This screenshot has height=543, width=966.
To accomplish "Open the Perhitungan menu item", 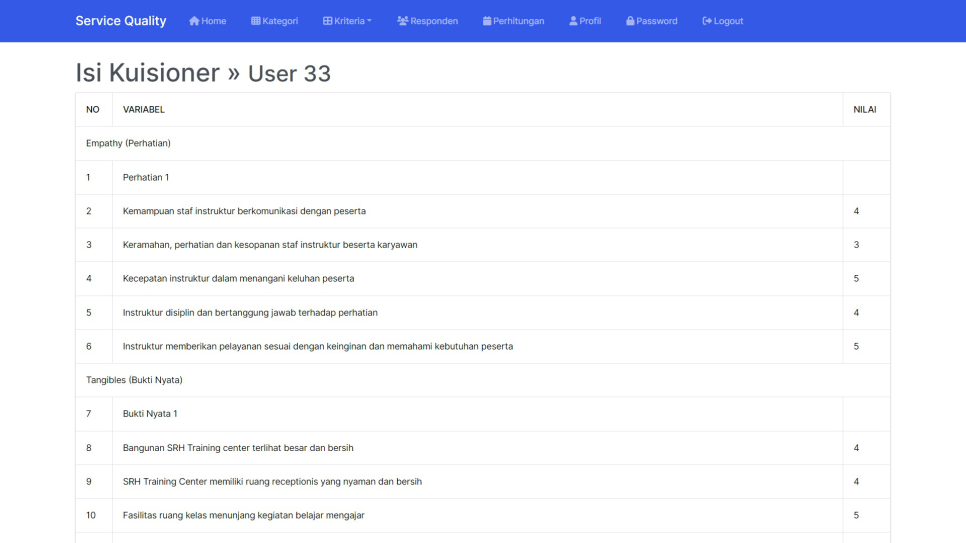I will pyautogui.click(x=514, y=21).
